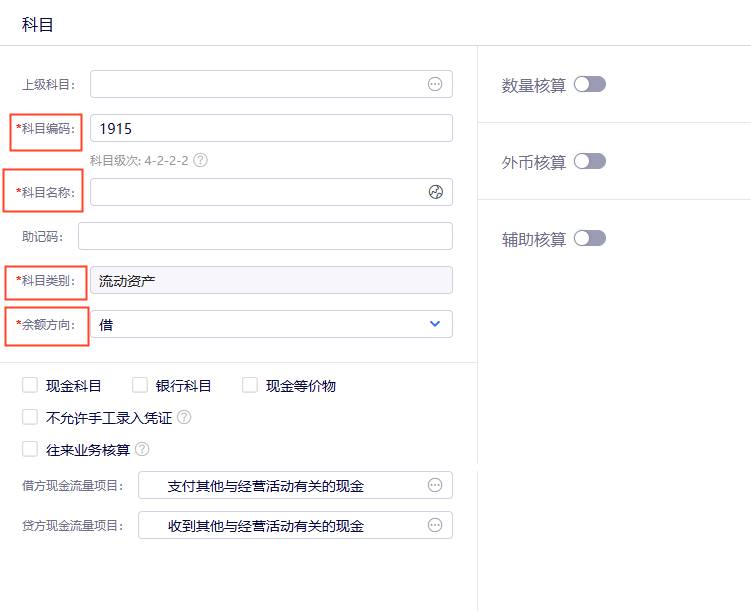Click the 收到其他与经营活动有关的现金 field
751x611 pixels.
tap(295, 525)
